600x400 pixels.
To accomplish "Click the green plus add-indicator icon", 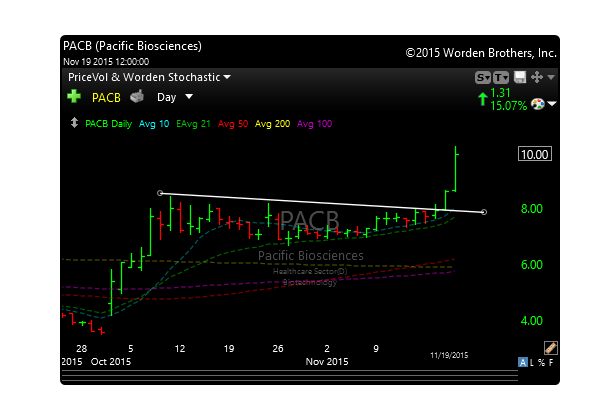I will pos(74,96).
